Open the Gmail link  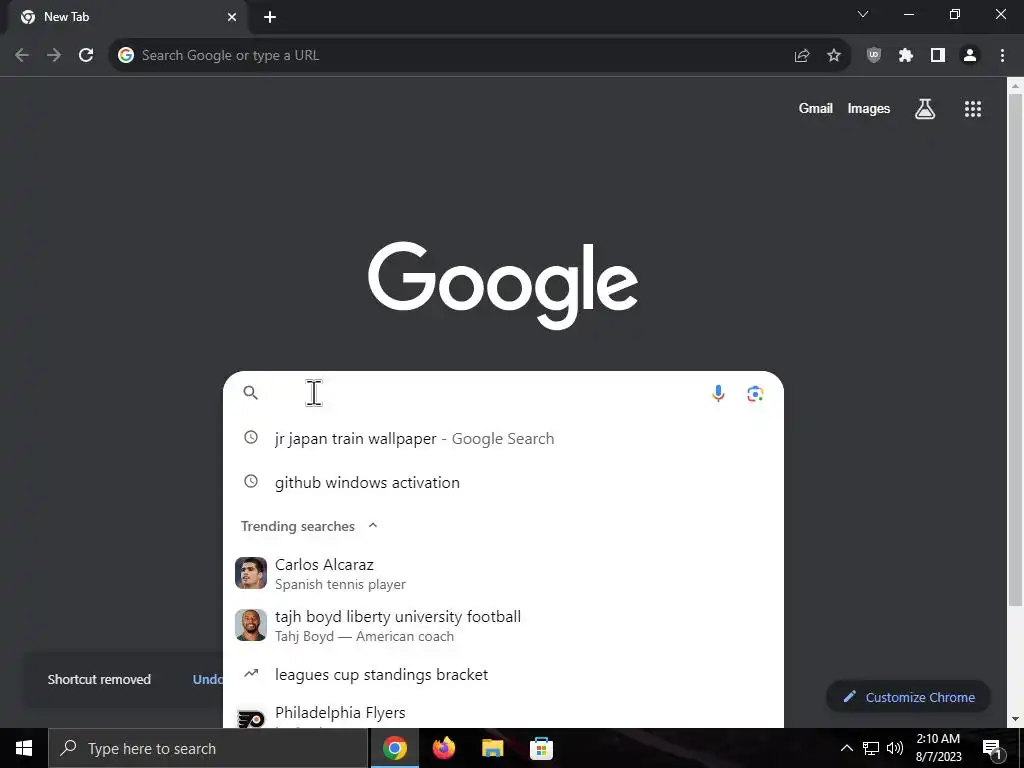pyautogui.click(x=816, y=108)
